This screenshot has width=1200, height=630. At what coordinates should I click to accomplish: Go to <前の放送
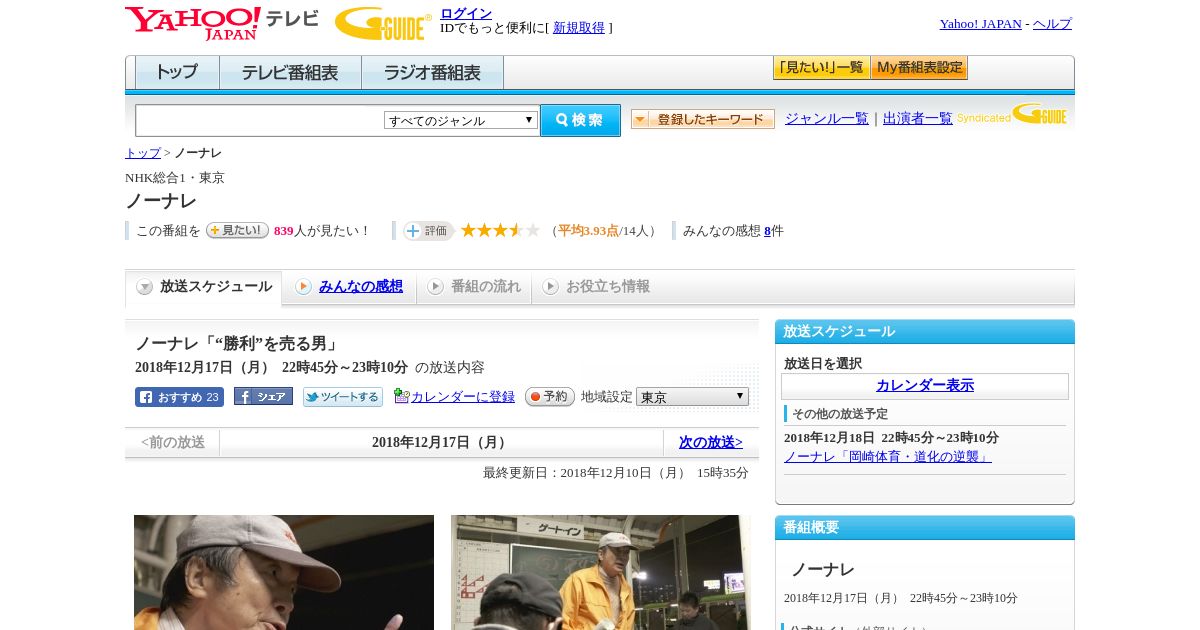[x=173, y=442]
